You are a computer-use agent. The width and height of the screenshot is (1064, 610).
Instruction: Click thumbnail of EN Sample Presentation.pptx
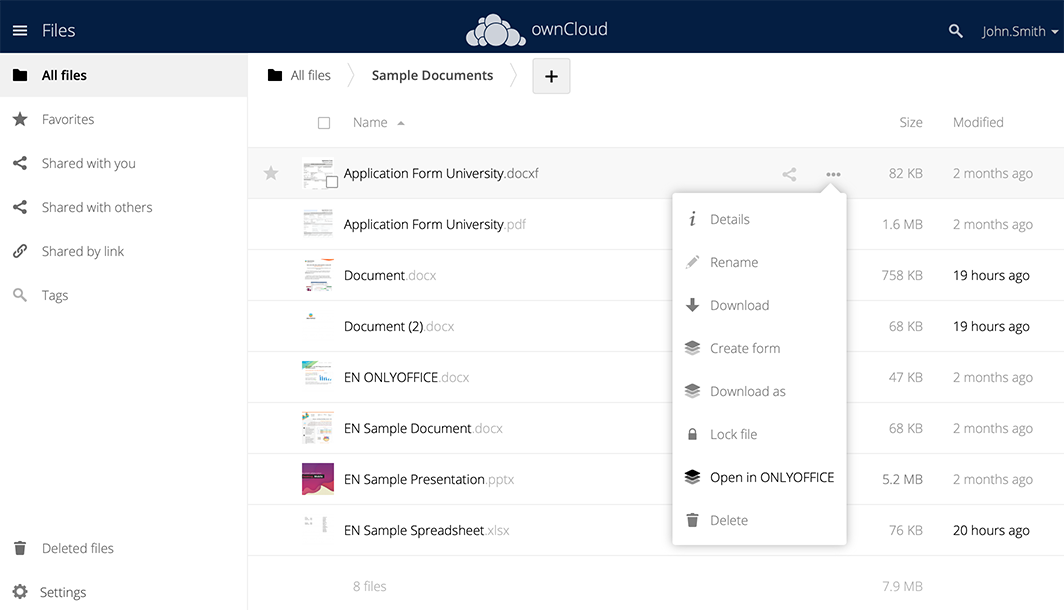pyautogui.click(x=318, y=479)
